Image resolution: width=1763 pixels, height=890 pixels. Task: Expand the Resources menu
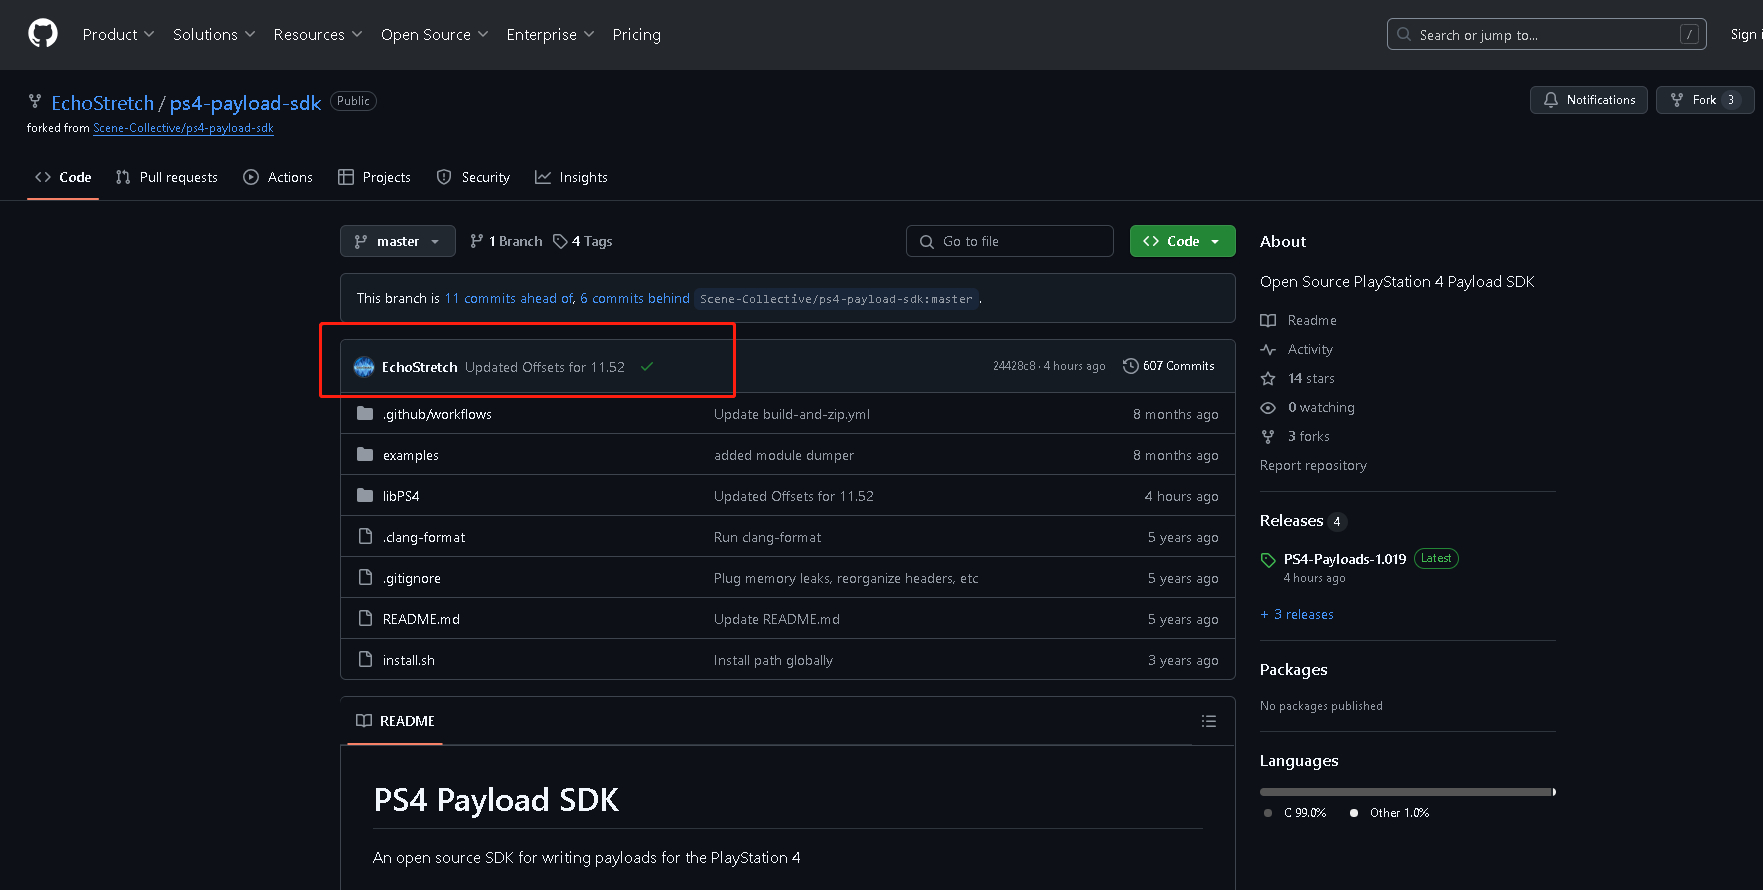318,34
